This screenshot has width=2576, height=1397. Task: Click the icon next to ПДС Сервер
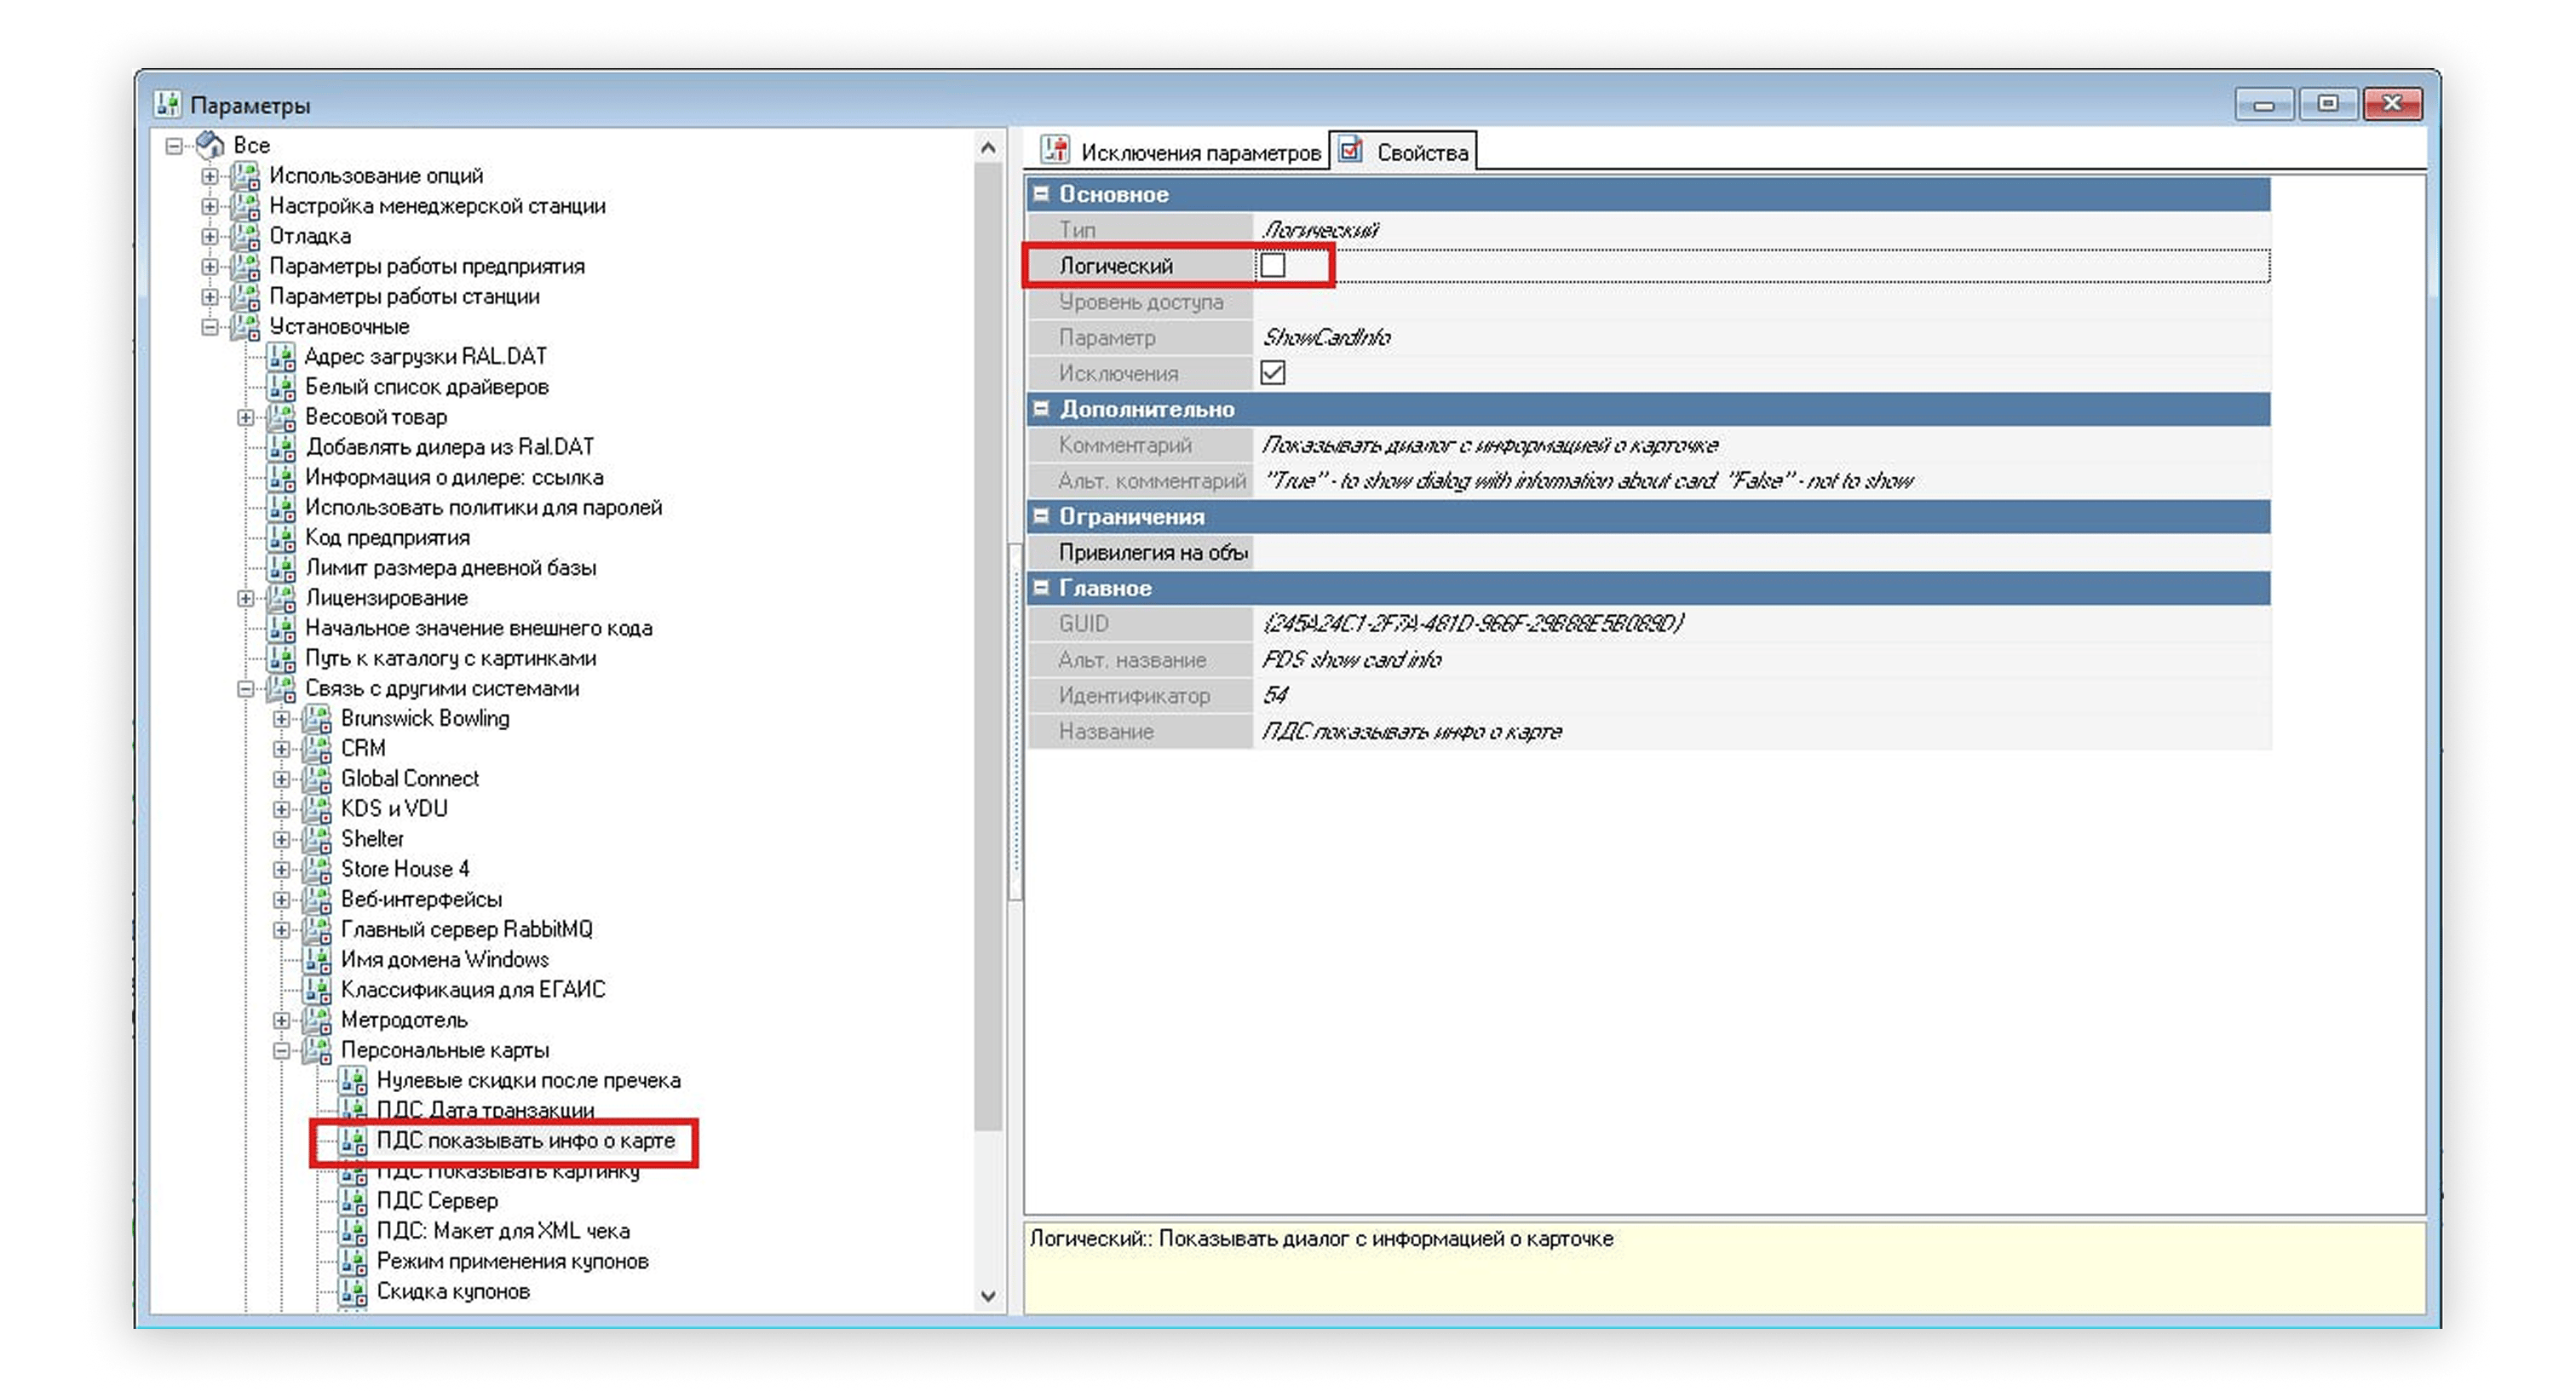coord(352,1201)
